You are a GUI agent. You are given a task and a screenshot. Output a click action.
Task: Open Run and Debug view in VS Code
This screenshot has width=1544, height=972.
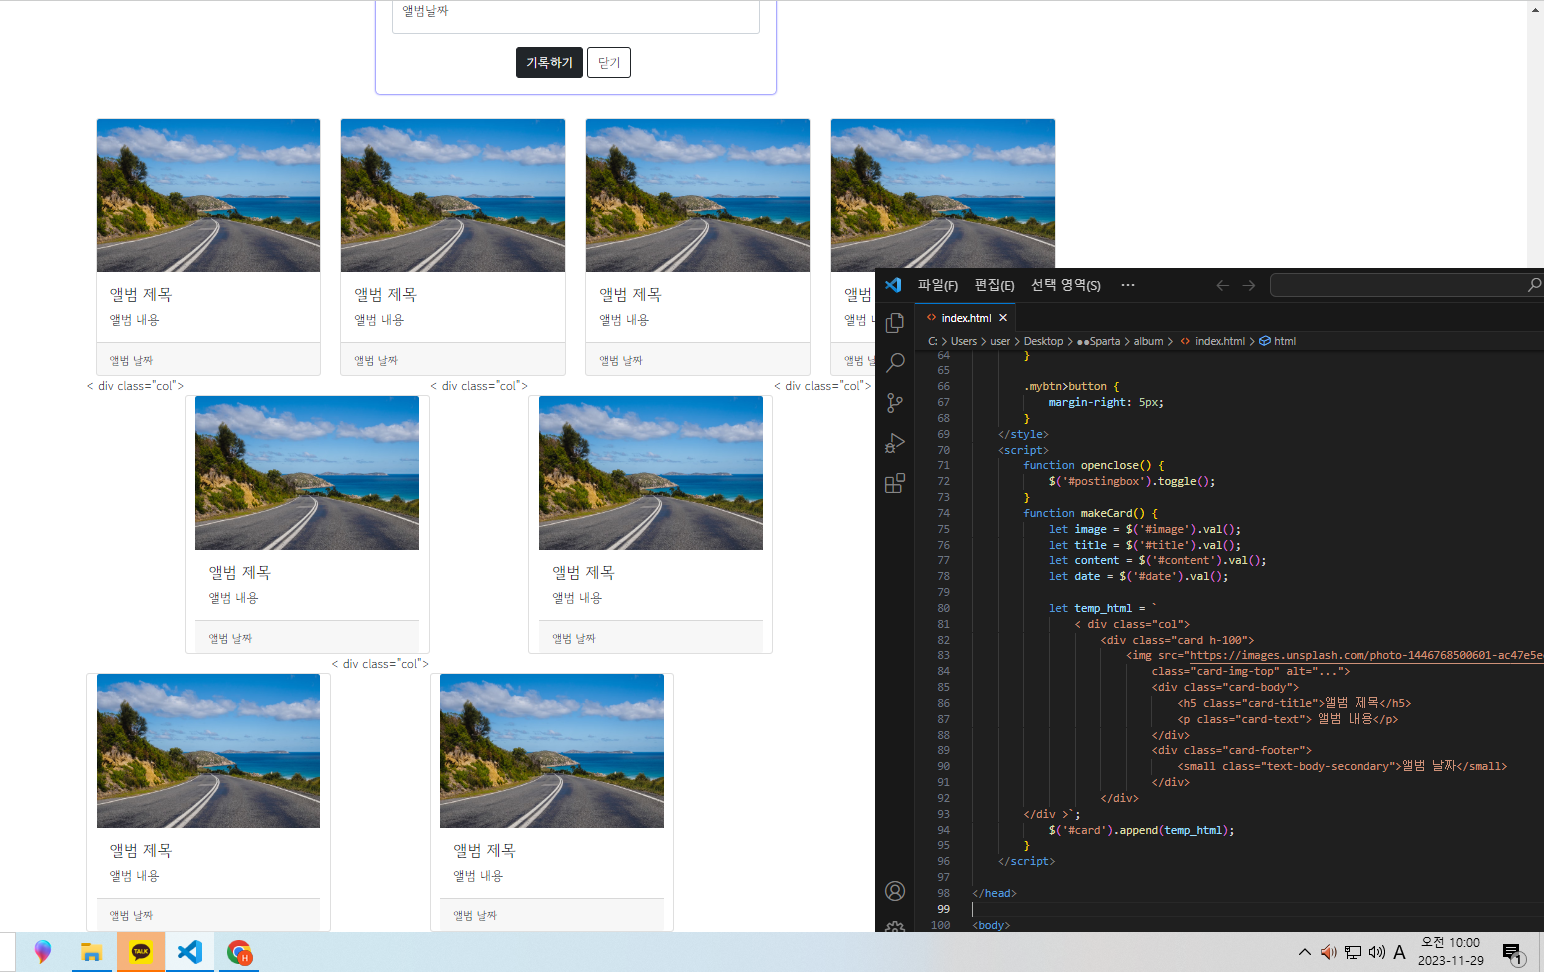click(895, 443)
